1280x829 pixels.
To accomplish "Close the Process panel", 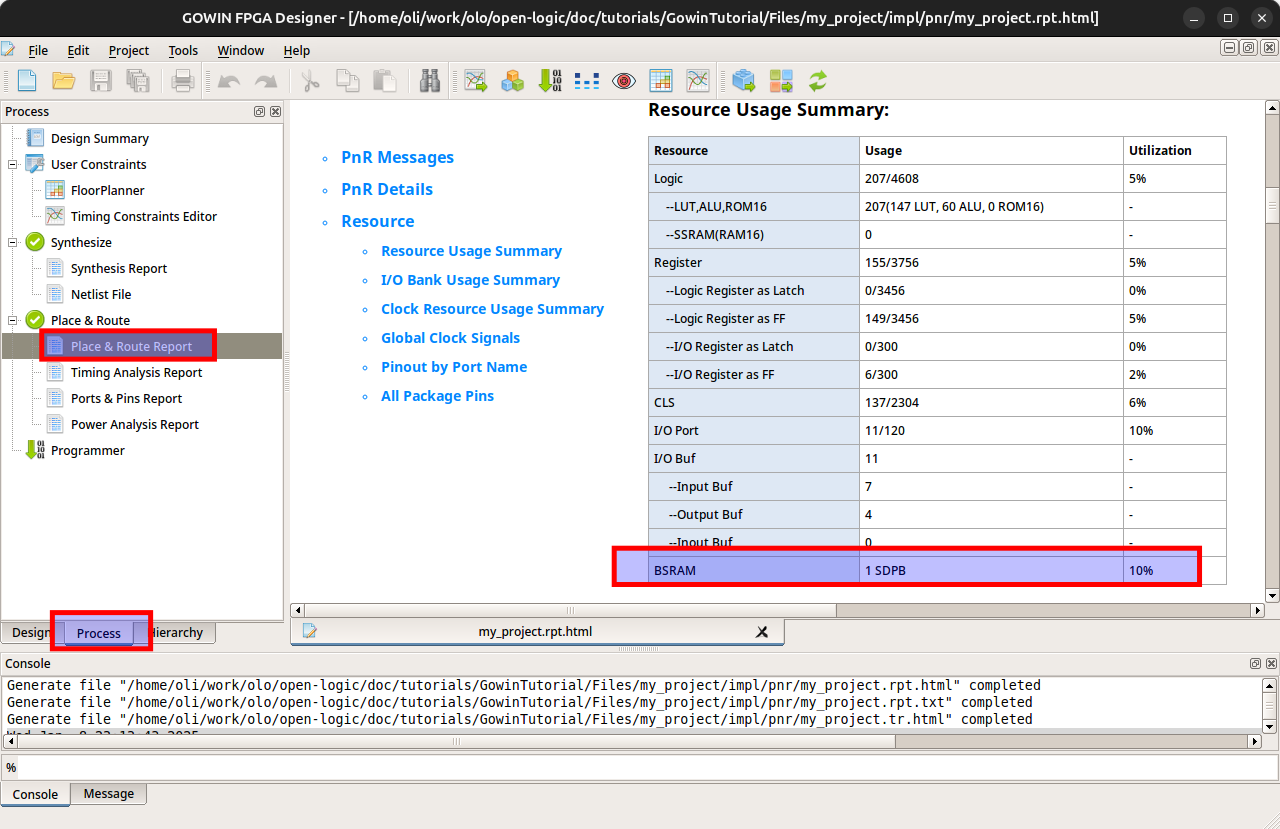I will (275, 111).
